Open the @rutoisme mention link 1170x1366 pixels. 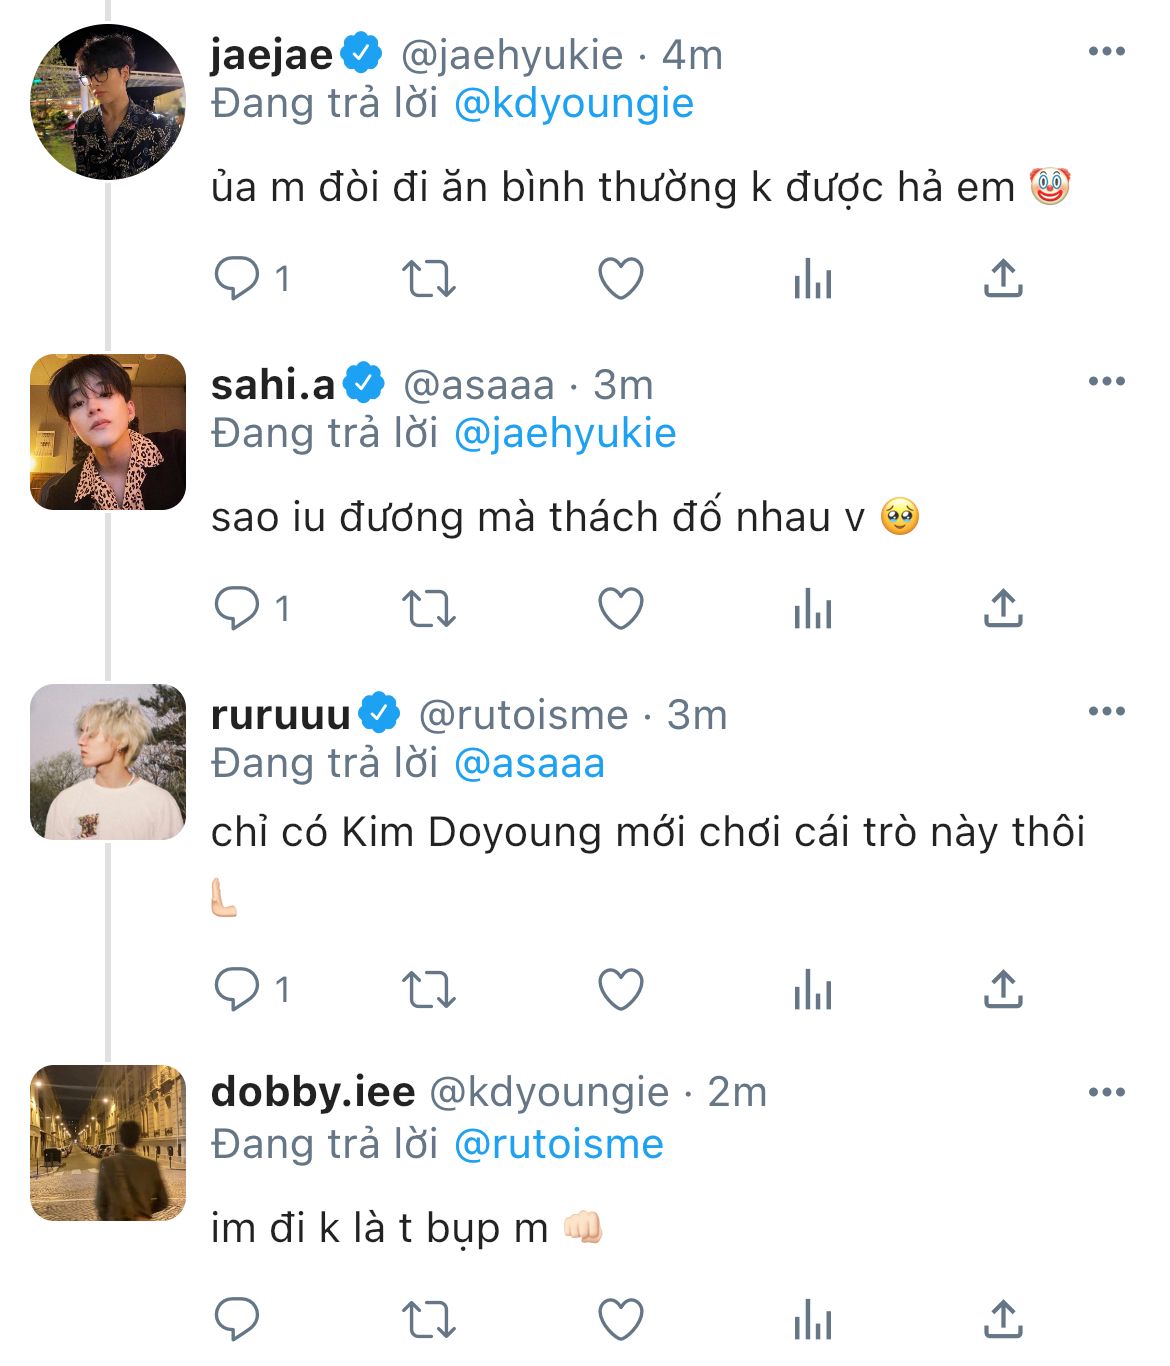[x=558, y=1145]
